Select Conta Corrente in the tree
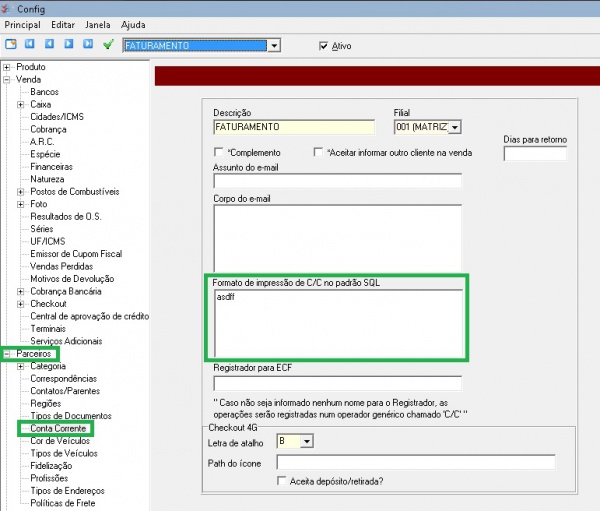 [56, 428]
